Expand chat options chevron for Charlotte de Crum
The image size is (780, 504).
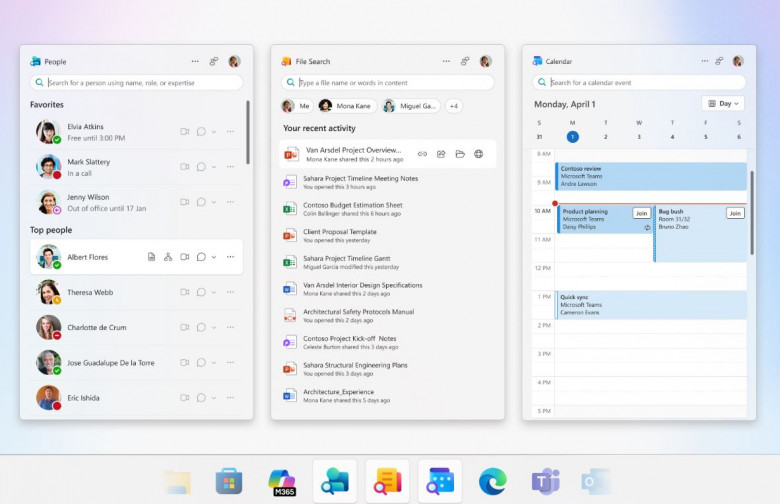click(214, 327)
